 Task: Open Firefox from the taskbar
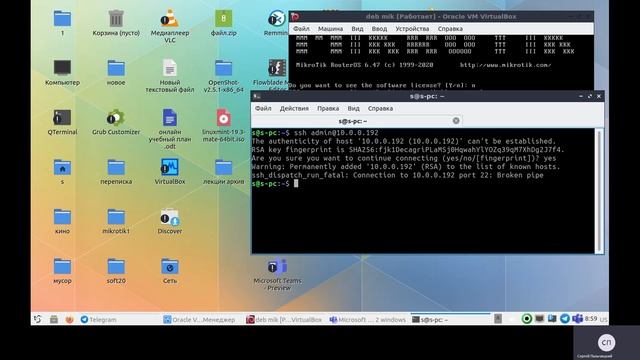(x=69, y=320)
